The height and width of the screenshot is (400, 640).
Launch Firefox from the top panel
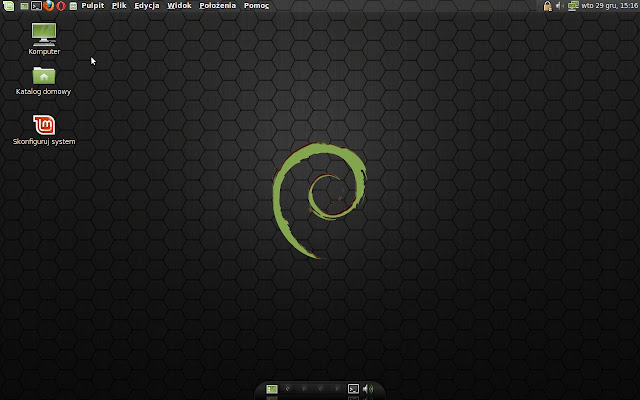point(49,6)
